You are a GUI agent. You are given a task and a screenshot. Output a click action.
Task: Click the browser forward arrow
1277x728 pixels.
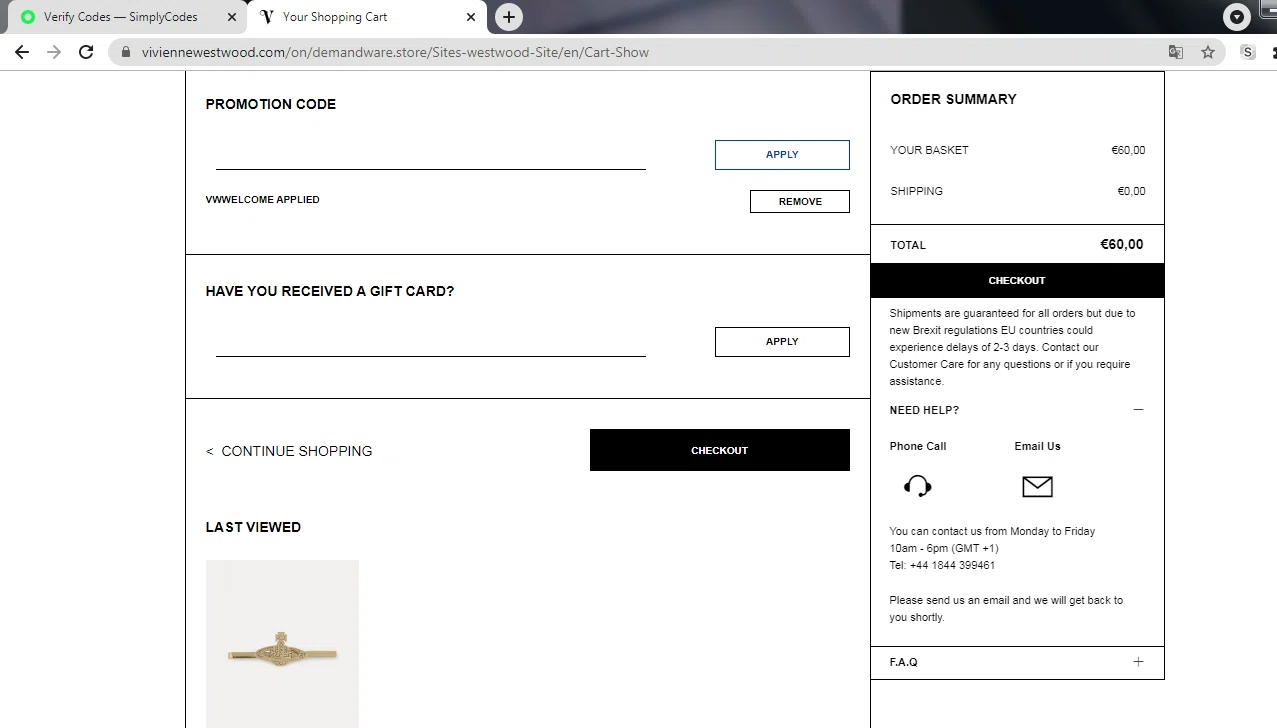(x=54, y=52)
